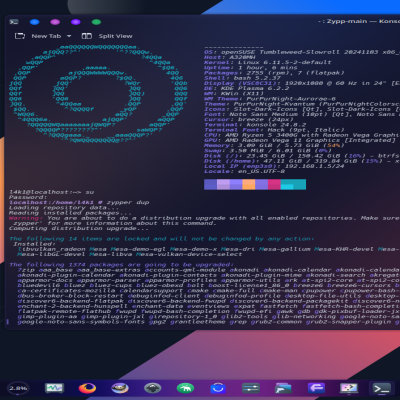Screen dimensions: 400x400
Task: Click the 'Kernel: Linux 6.11.5-2-default' line
Action: pos(268,62)
